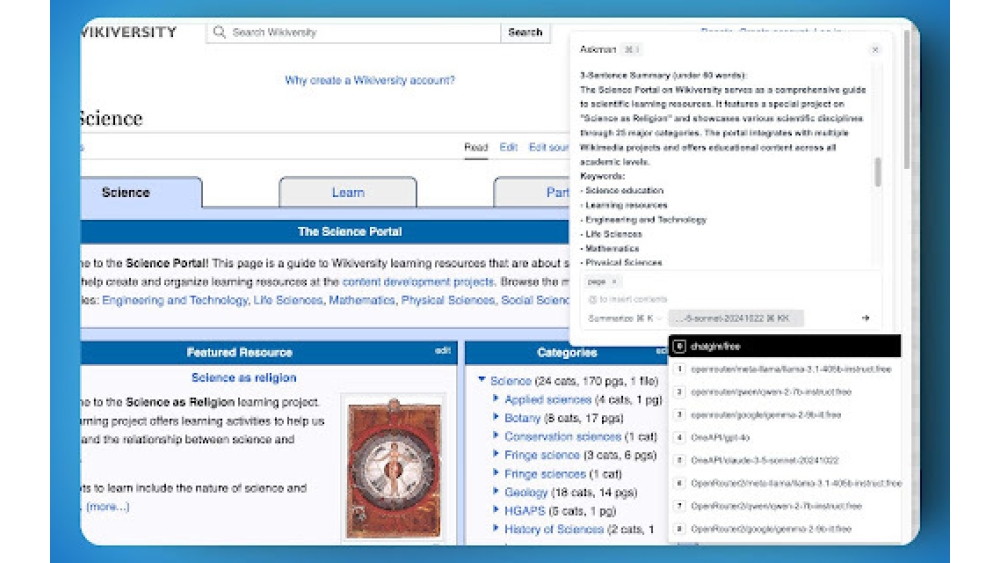Open the Physical Sciences link
This screenshot has width=1000, height=563.
[x=448, y=300]
